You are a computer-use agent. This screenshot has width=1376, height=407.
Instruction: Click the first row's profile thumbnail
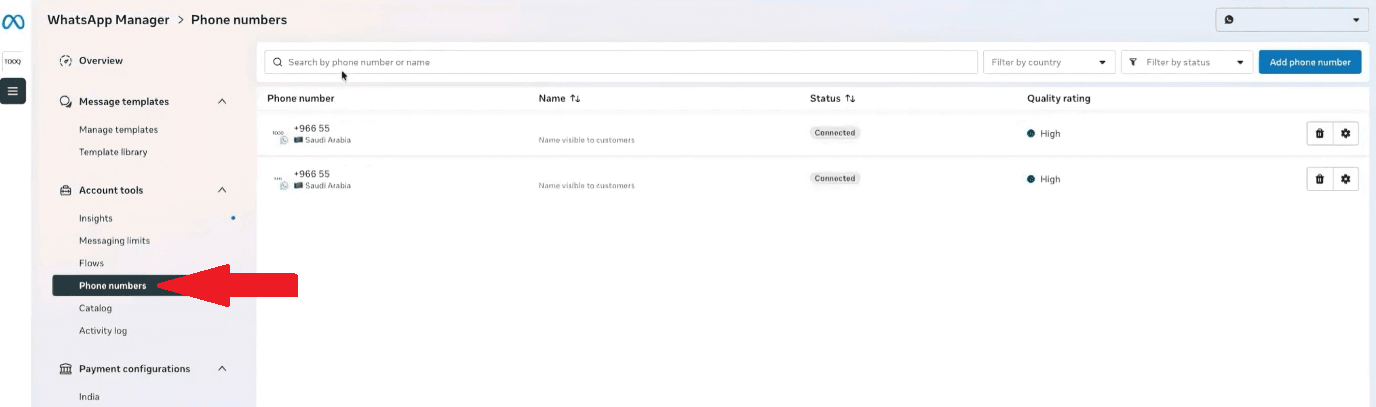click(x=278, y=133)
